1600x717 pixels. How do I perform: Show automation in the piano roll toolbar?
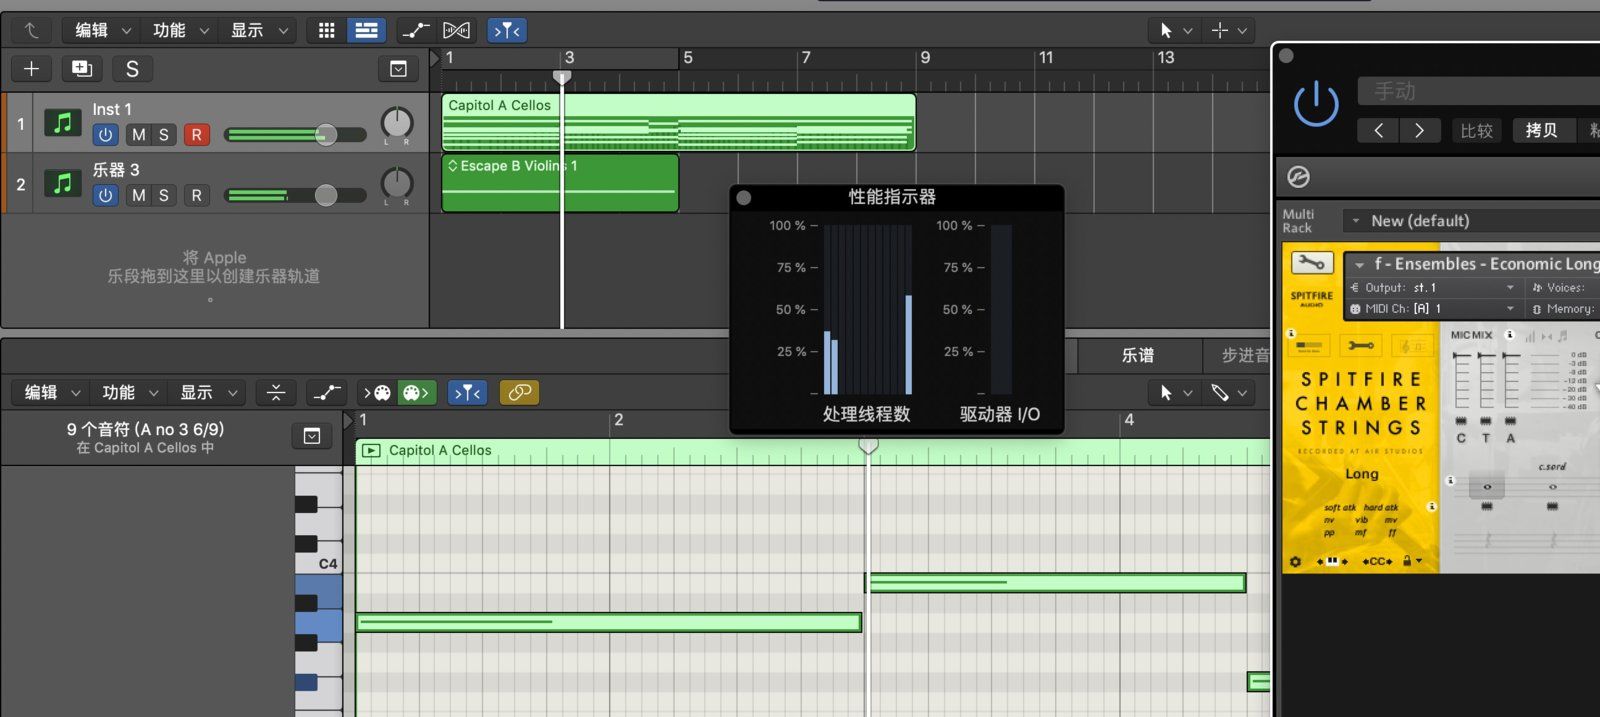pos(326,392)
